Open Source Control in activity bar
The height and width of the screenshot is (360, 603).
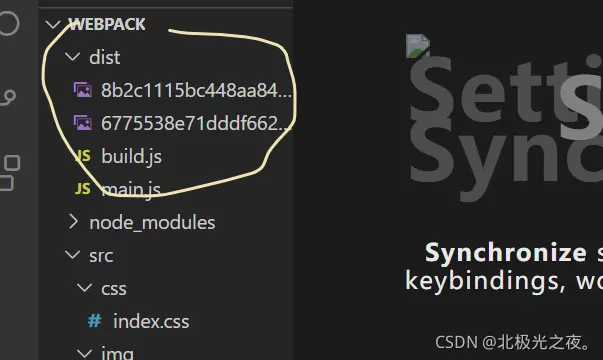[x=8, y=97]
